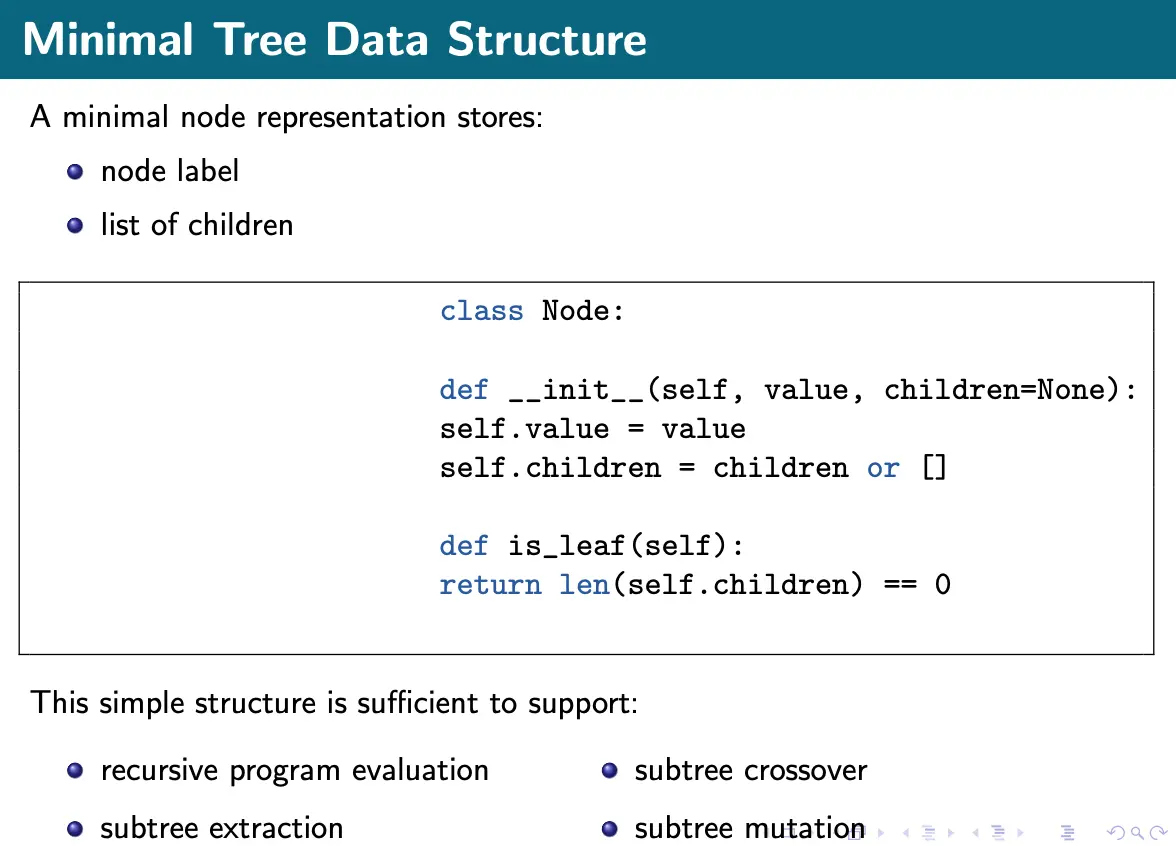The height and width of the screenshot is (846, 1176).
Task: Click the subsection navigation icon
Action: coord(928,832)
